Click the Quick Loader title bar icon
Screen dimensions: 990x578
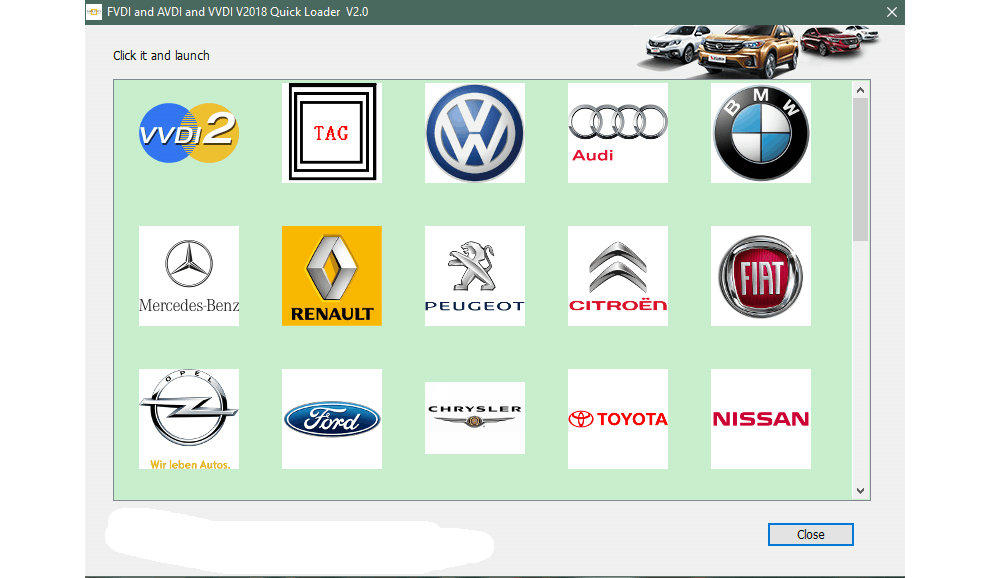coord(94,12)
